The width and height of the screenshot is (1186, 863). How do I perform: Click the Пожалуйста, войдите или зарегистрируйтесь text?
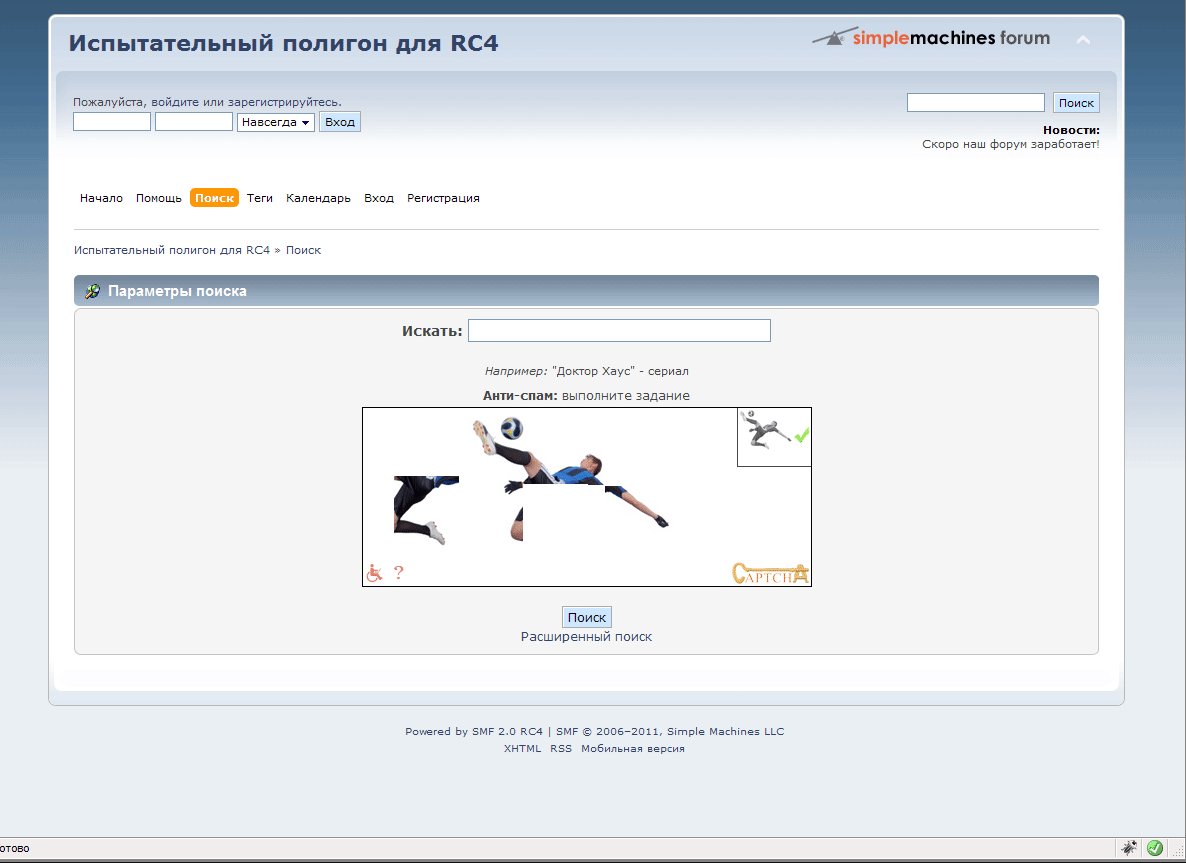pos(207,102)
